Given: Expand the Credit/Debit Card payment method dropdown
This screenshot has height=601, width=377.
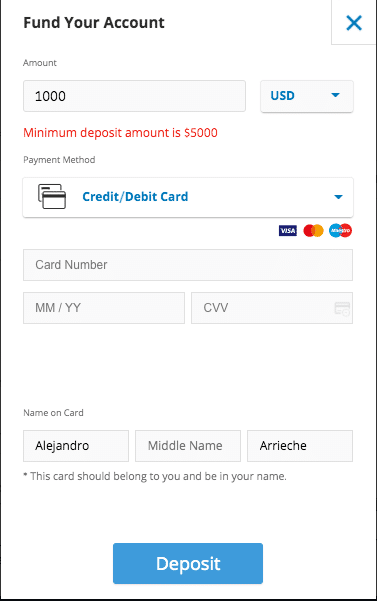Looking at the screenshot, I should pos(188,197).
